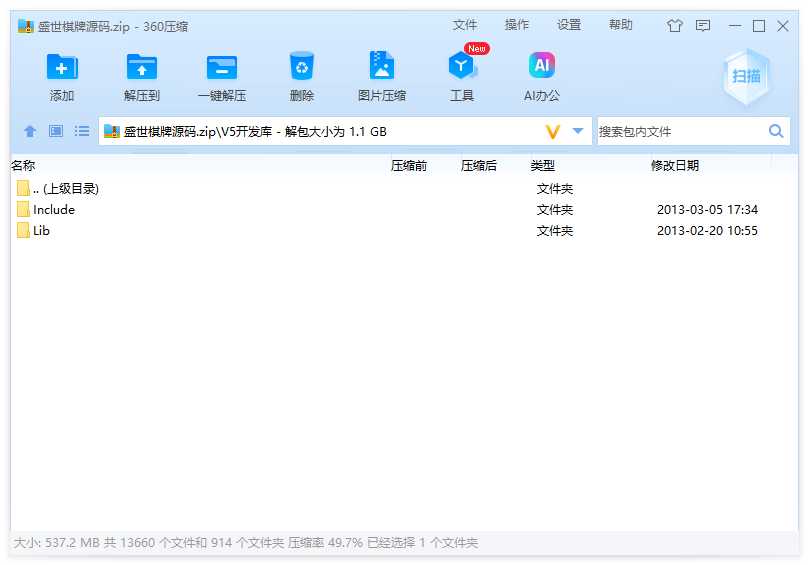Open the 帮助 menu
This screenshot has width=809, height=565.
click(x=621, y=25)
